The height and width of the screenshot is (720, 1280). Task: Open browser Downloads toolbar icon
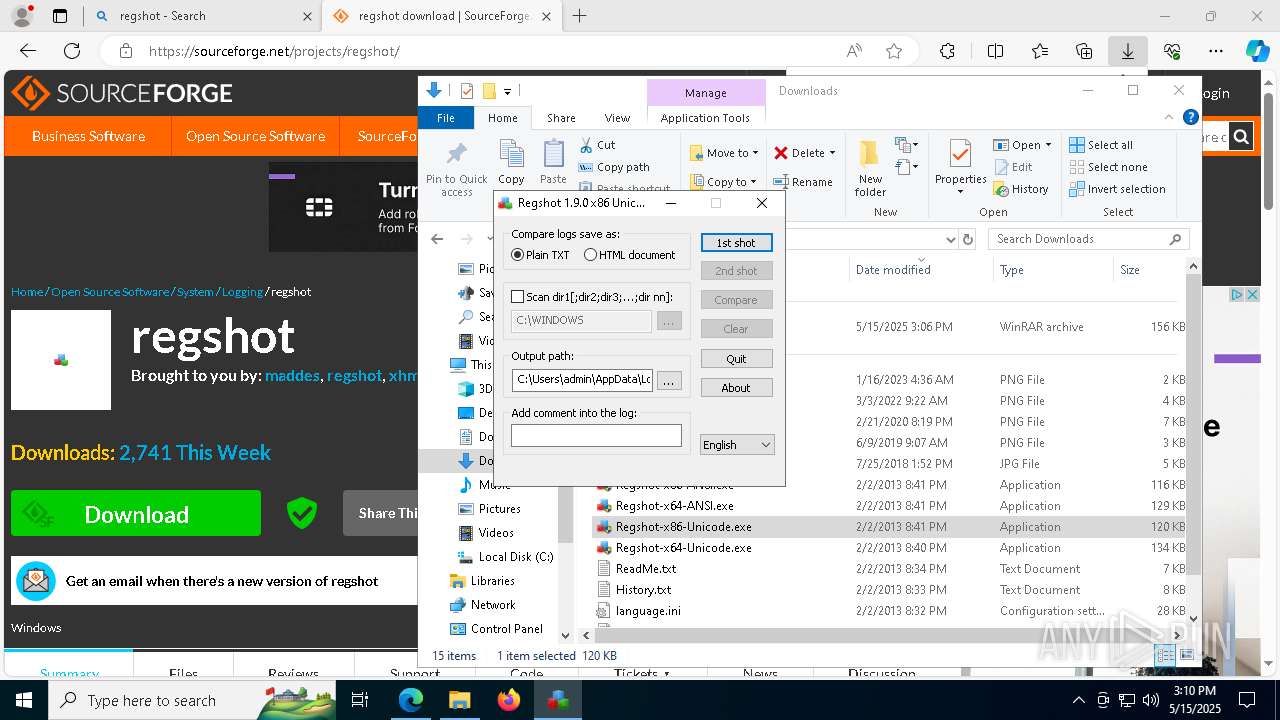coord(1127,51)
